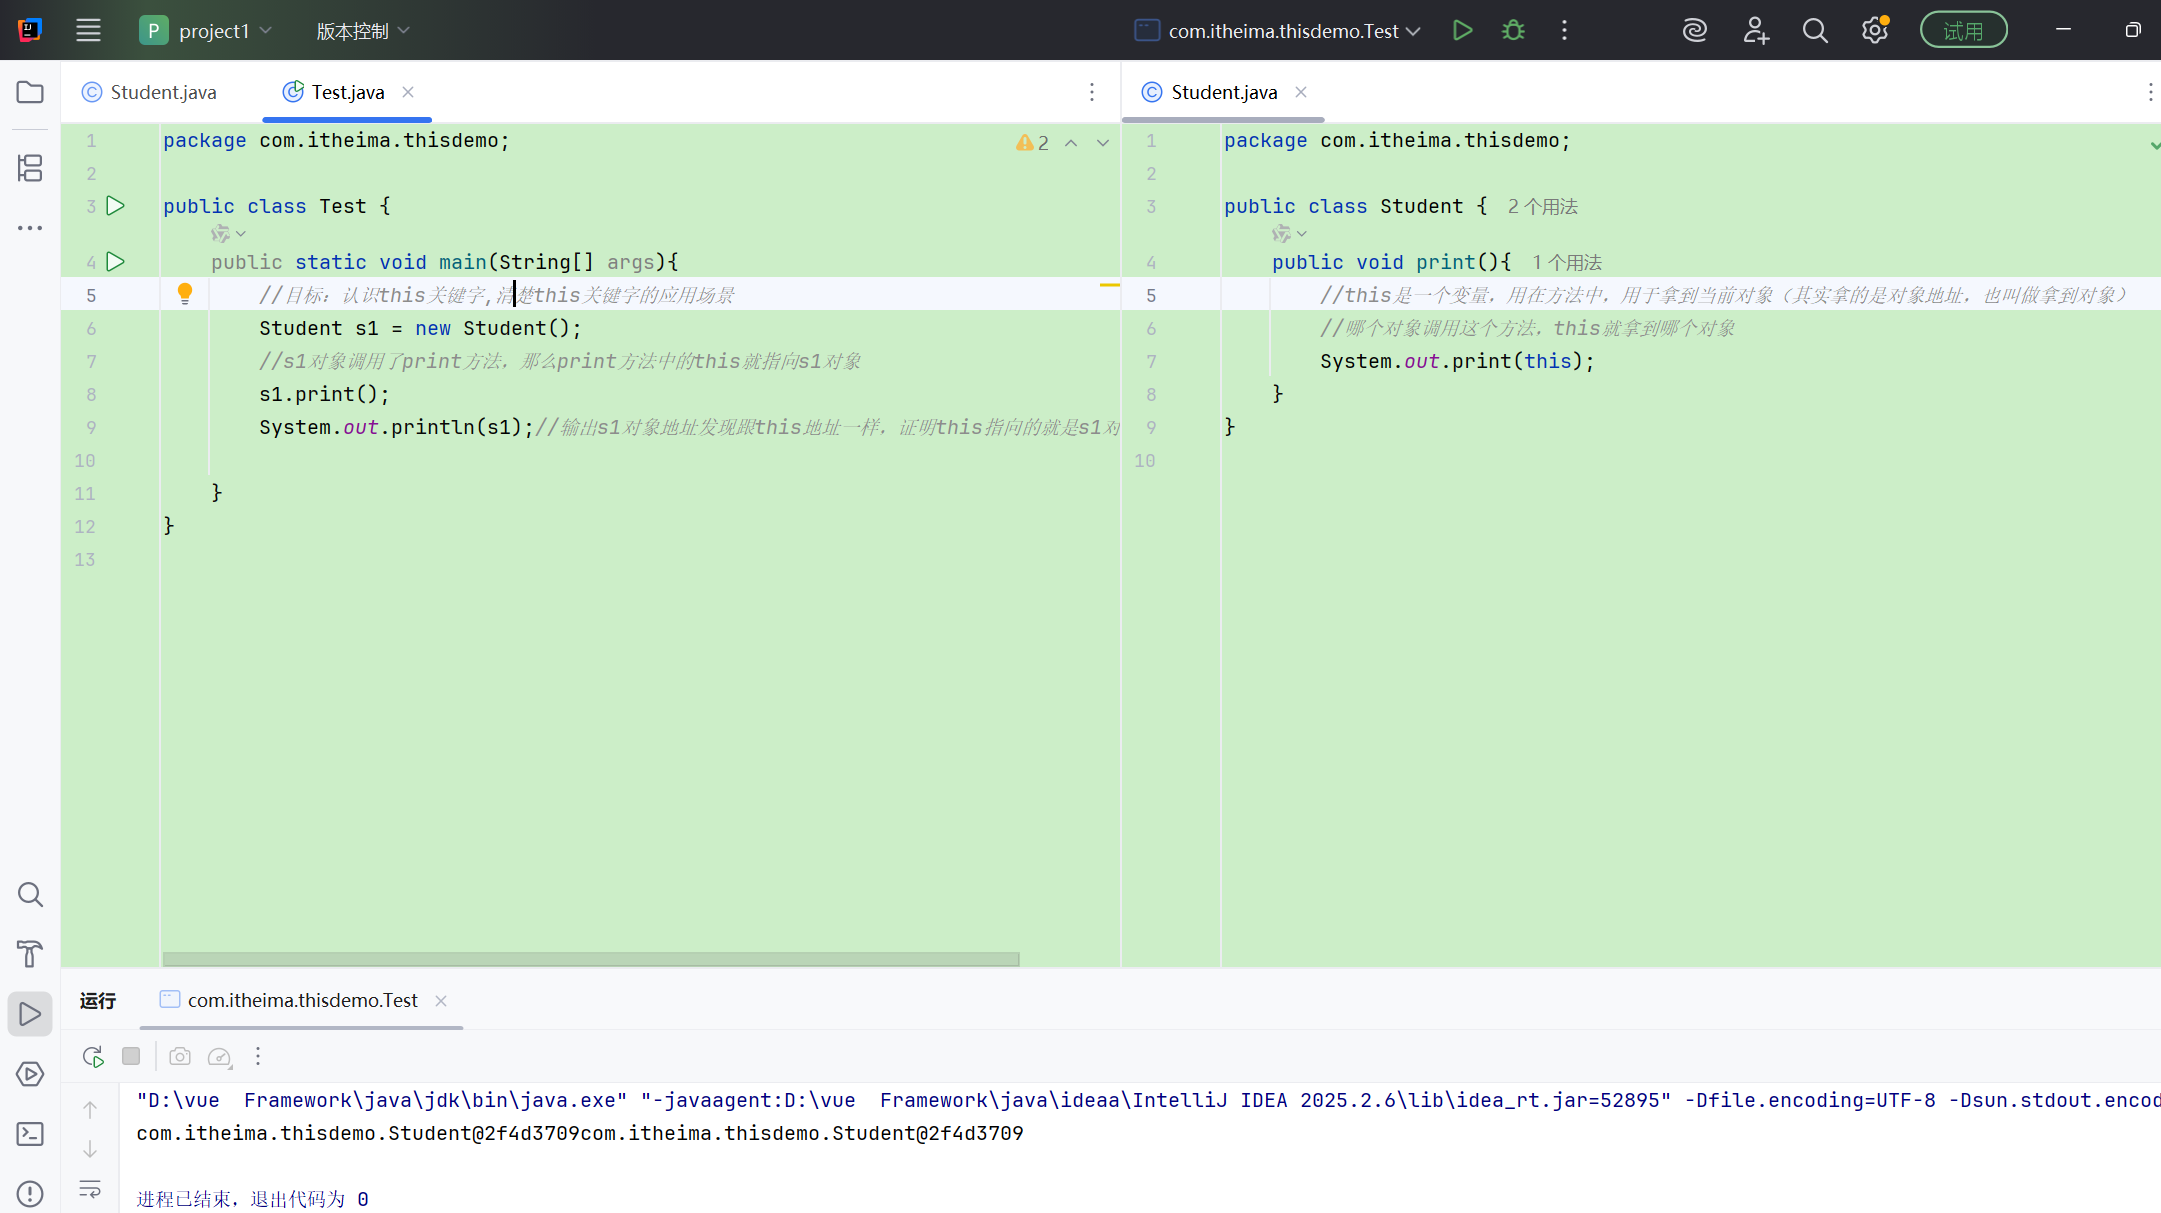The width and height of the screenshot is (2161, 1213).
Task: Toggle soft-wrap in the run console
Action: 90,1189
